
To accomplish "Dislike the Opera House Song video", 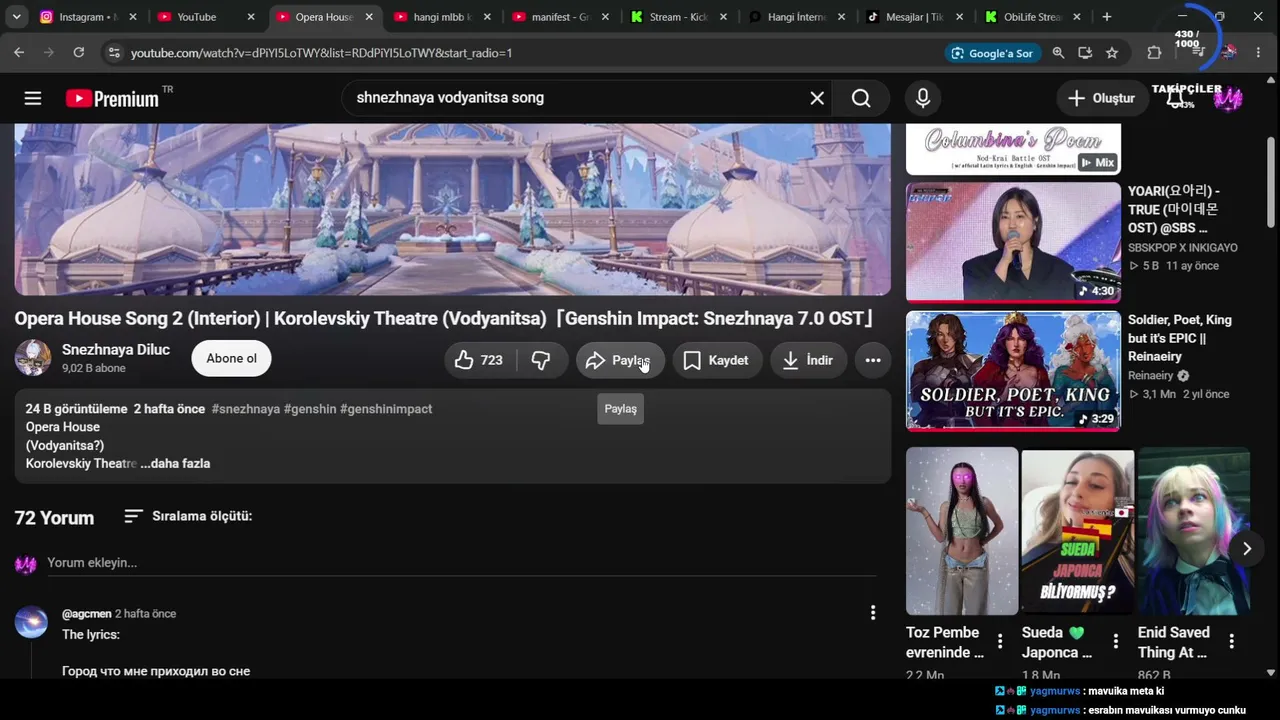I will coord(541,360).
